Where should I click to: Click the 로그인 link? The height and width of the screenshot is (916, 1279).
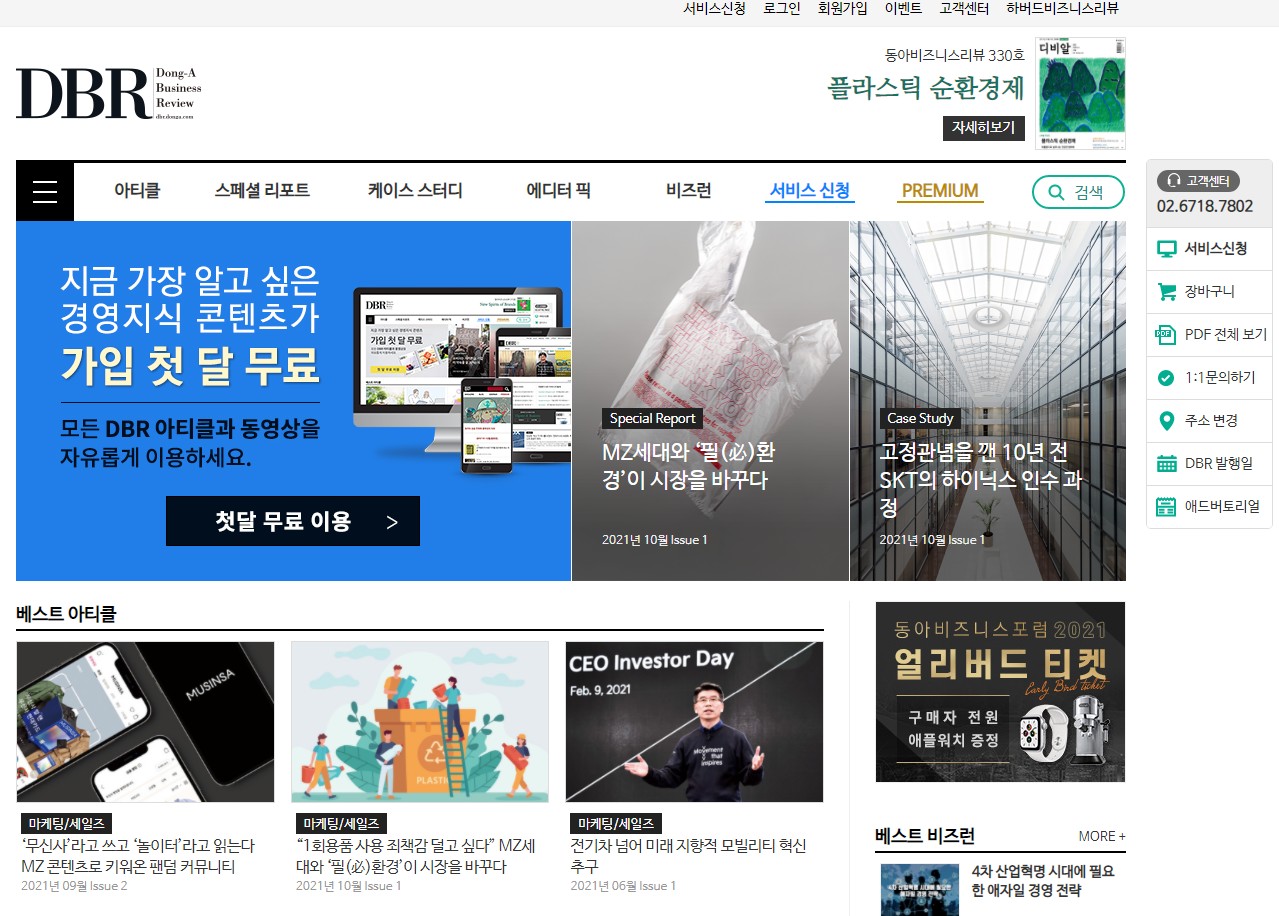[782, 9]
